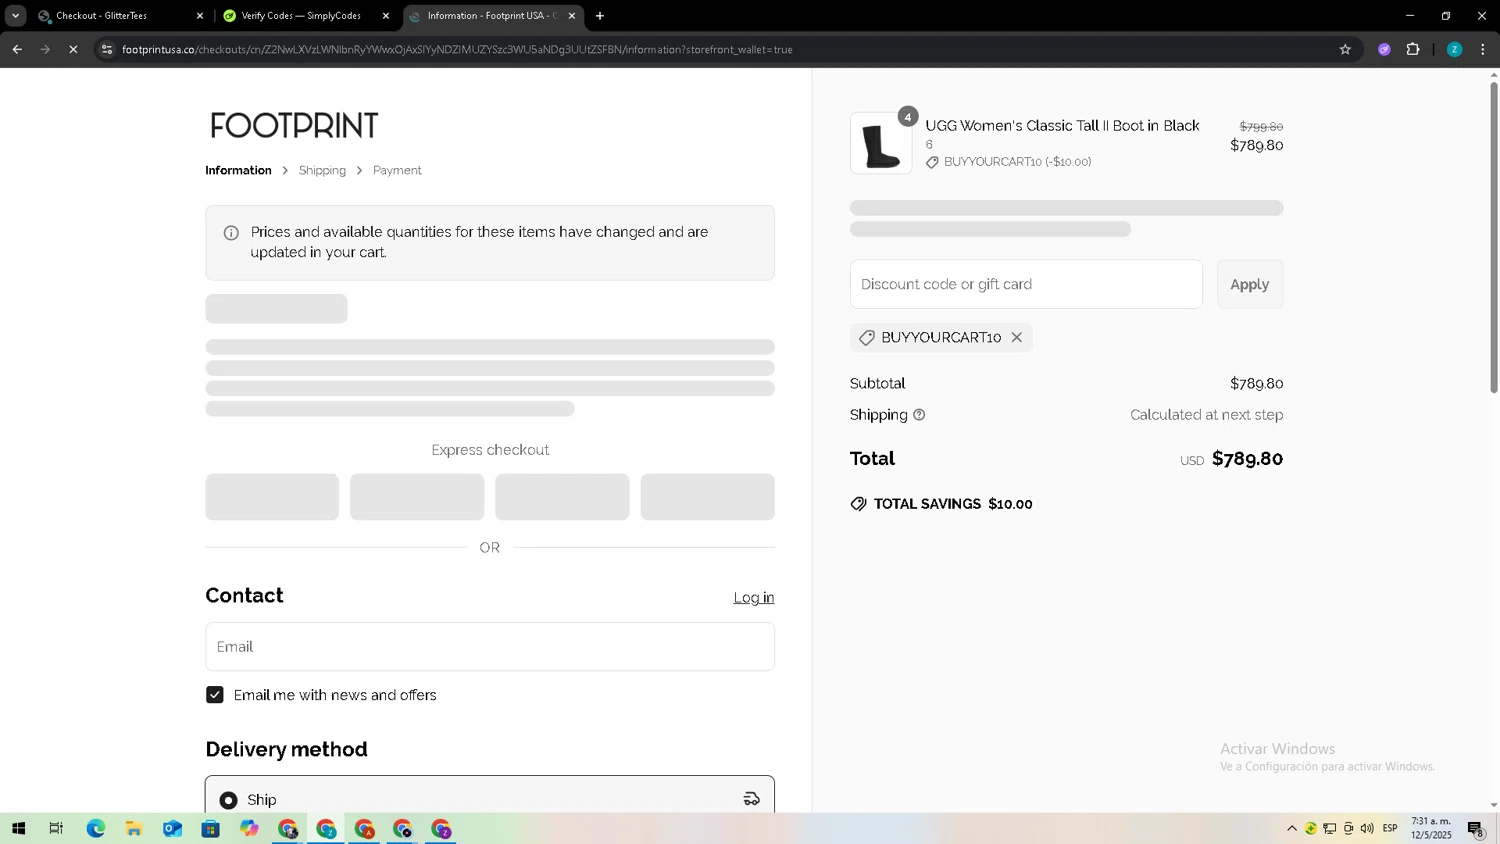1500x844 pixels.
Task: Click the info icon in price notice
Action: 231,233
